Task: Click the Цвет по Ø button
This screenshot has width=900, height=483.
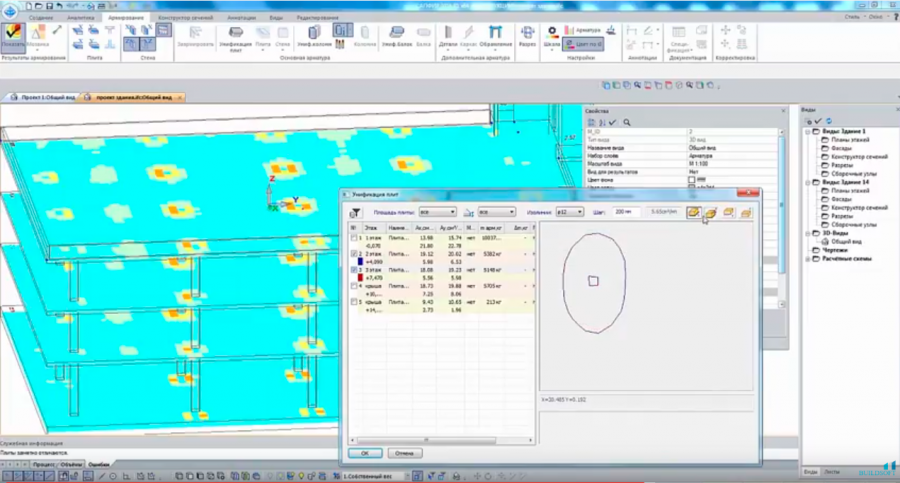Action: (584, 44)
